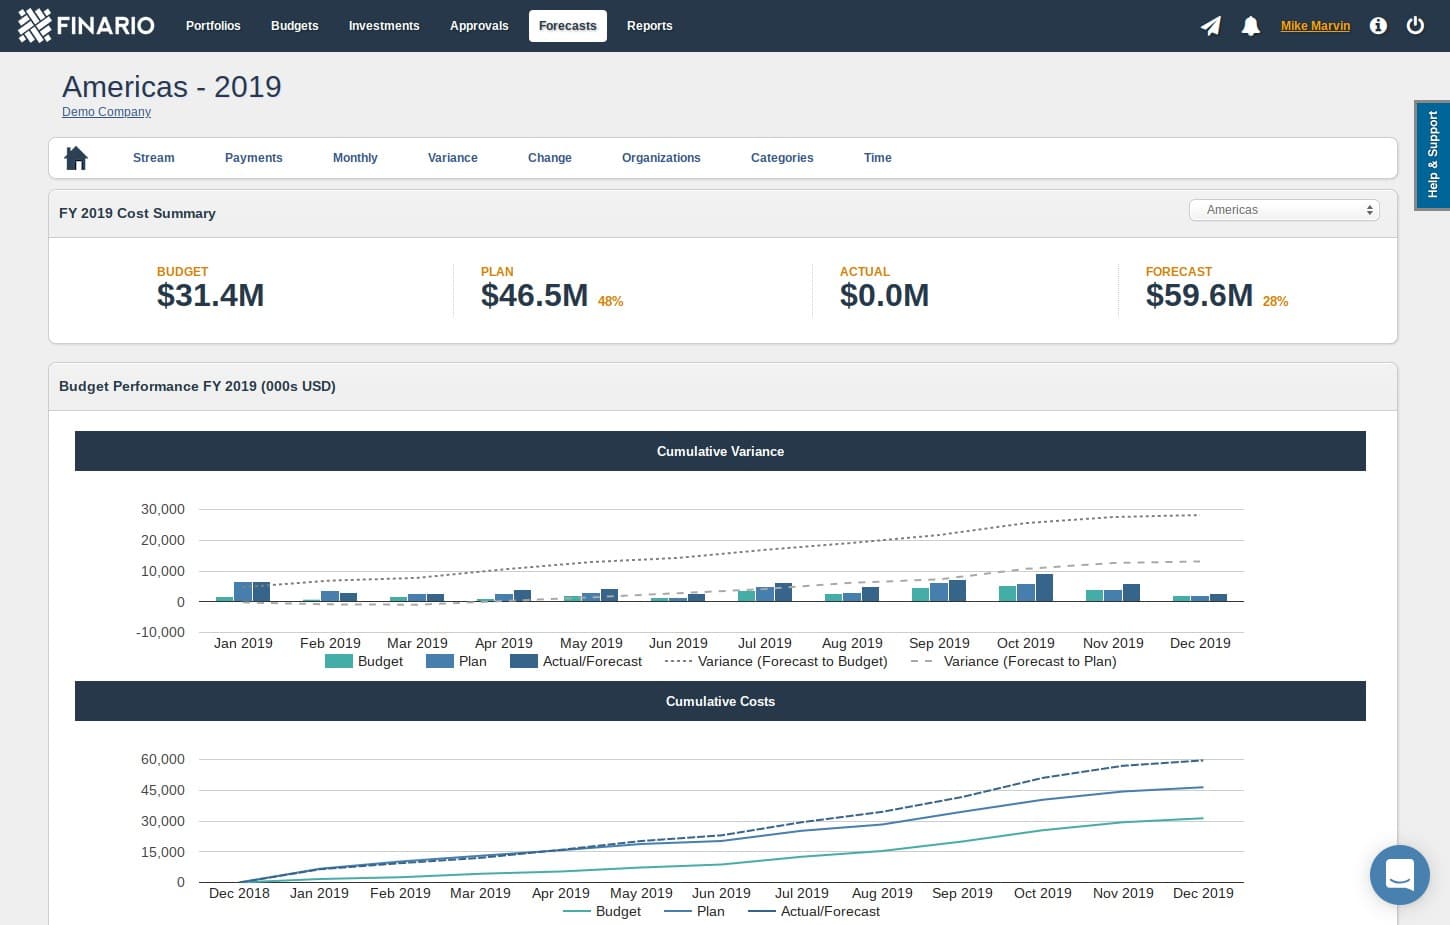The height and width of the screenshot is (925, 1450).
Task: Toggle Variance (Forecast to Budget) legend entry
Action: click(x=776, y=661)
